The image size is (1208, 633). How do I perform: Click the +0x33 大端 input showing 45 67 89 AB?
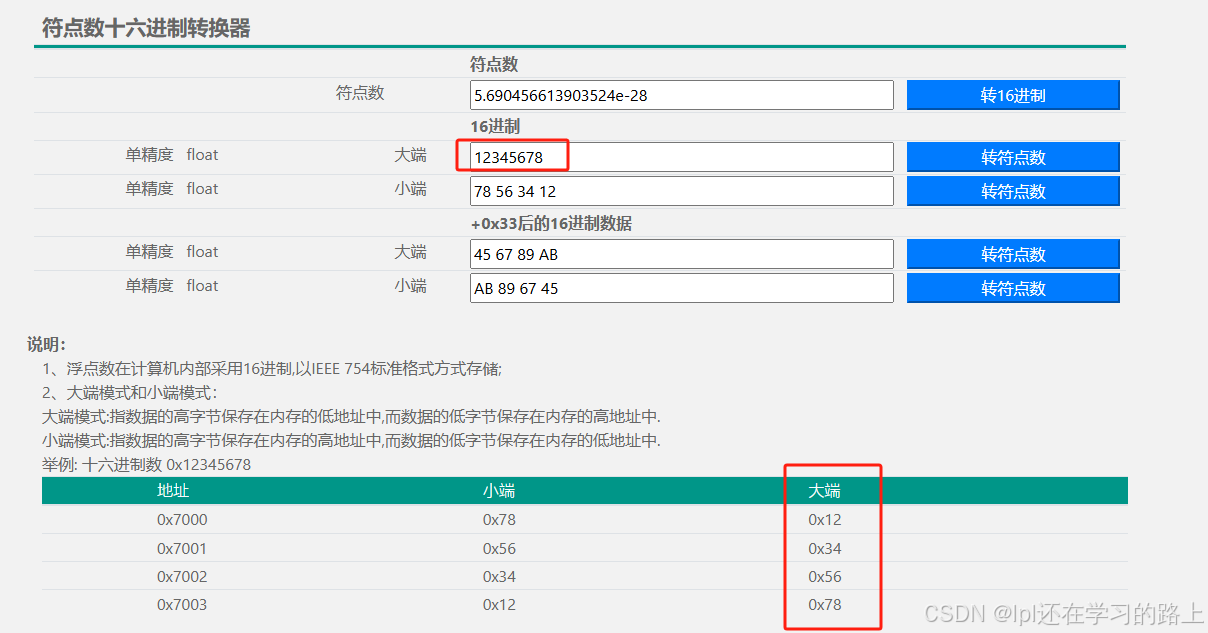pos(680,254)
